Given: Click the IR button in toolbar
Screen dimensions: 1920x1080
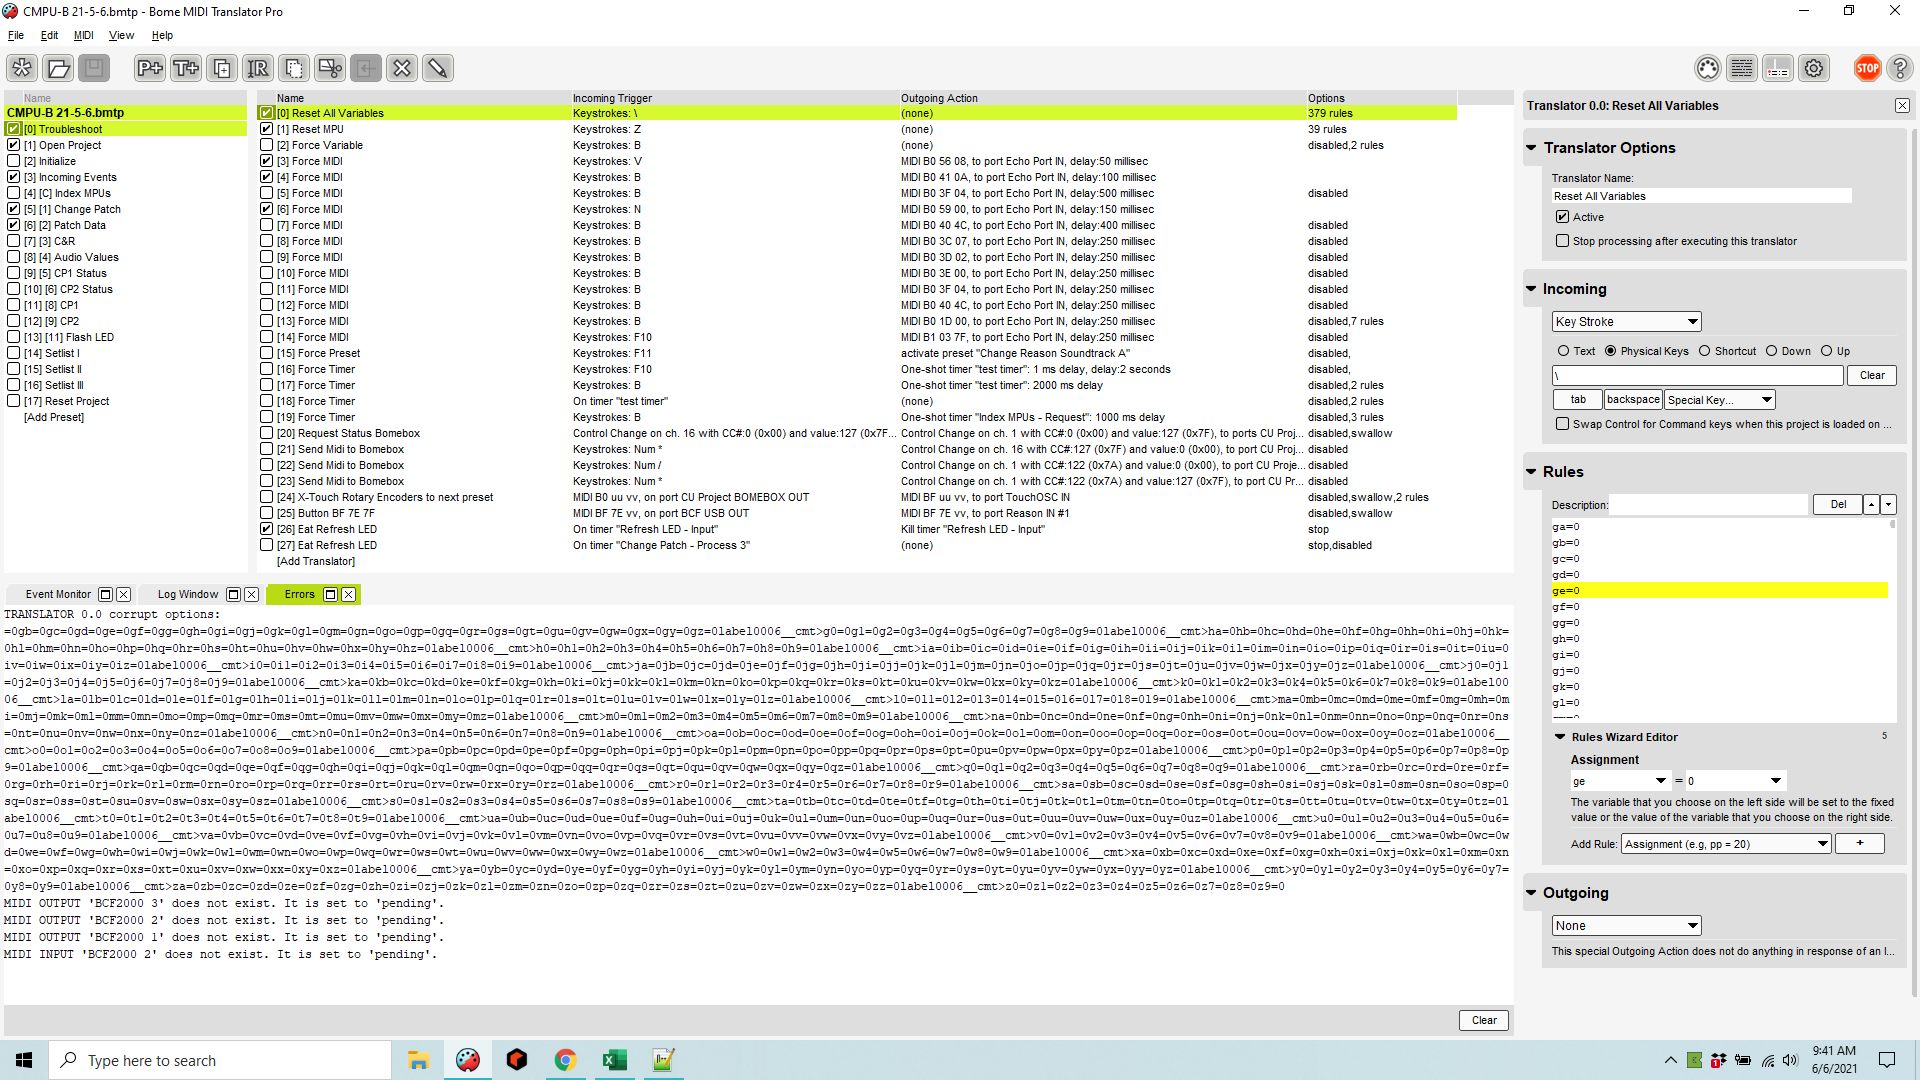Looking at the screenshot, I should [258, 67].
